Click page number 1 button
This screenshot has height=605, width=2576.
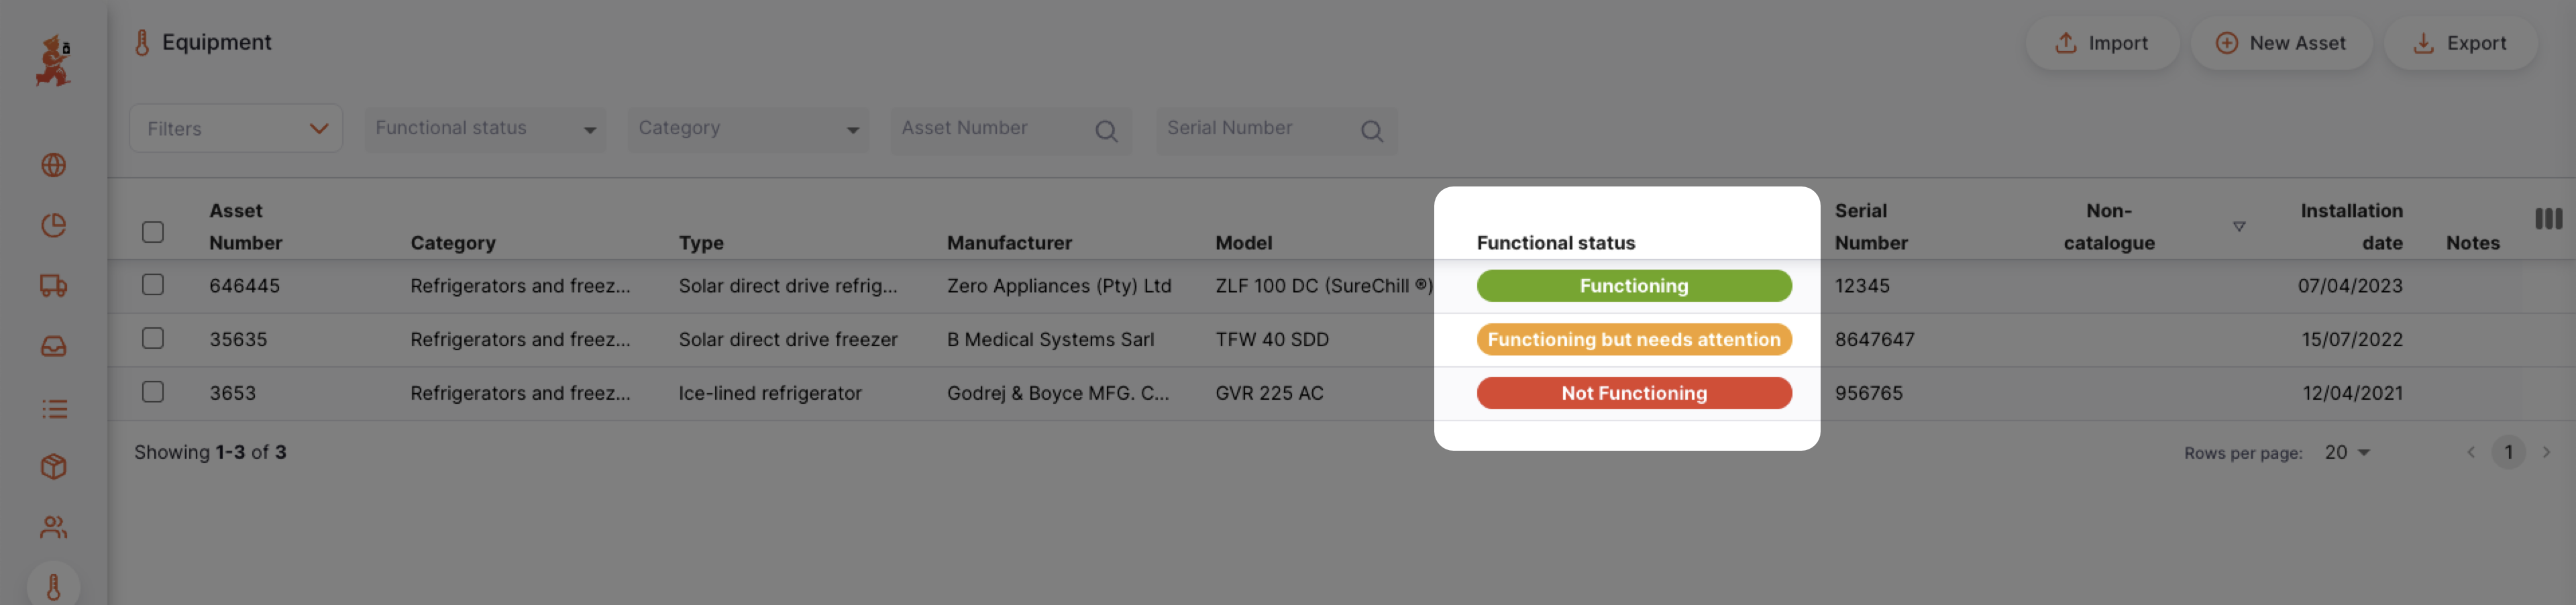click(2508, 453)
